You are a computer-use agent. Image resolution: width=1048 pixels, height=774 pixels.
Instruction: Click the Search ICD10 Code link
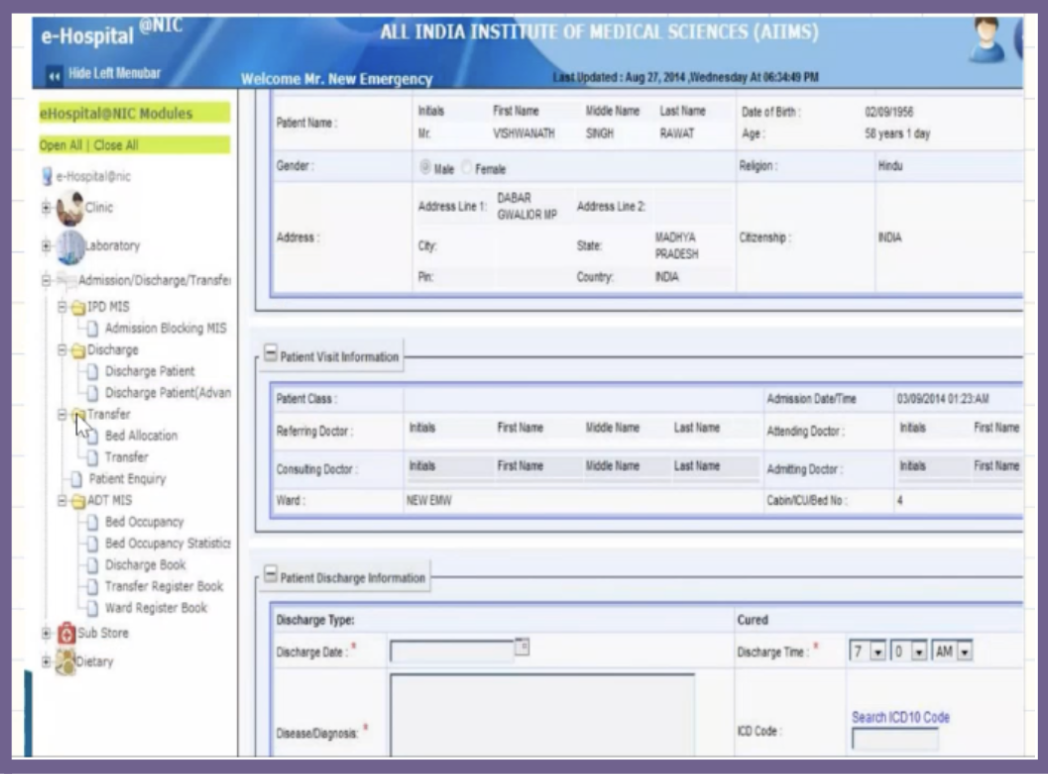[900, 717]
